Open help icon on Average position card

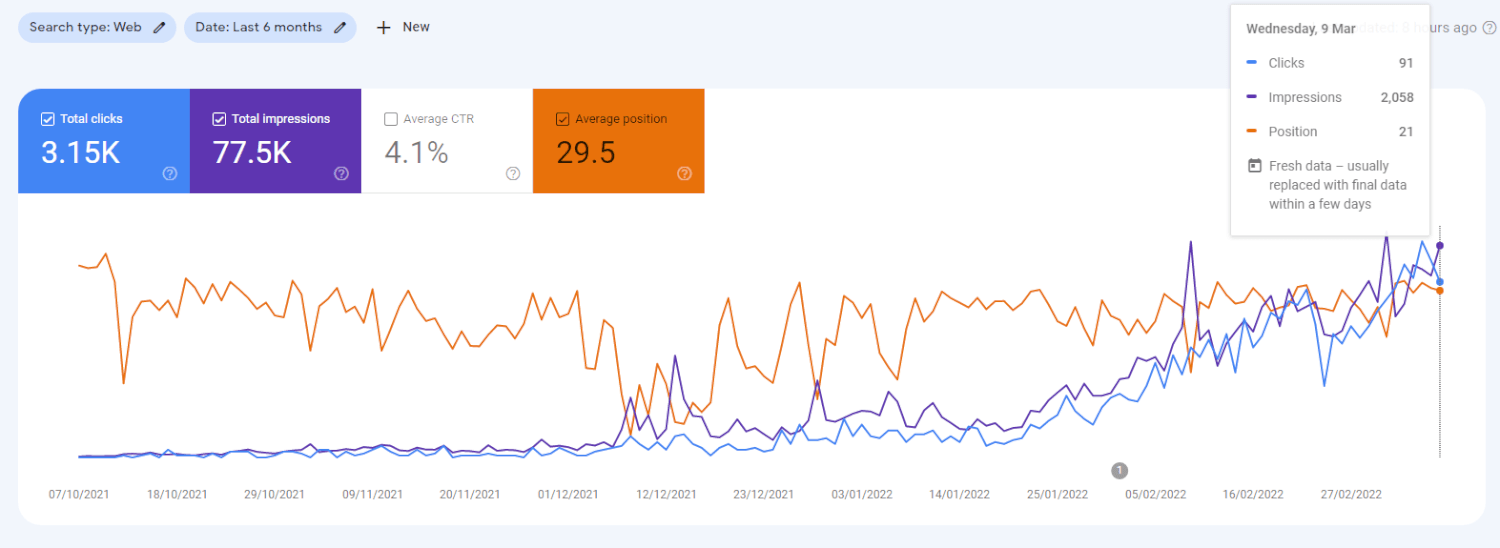pyautogui.click(x=684, y=173)
